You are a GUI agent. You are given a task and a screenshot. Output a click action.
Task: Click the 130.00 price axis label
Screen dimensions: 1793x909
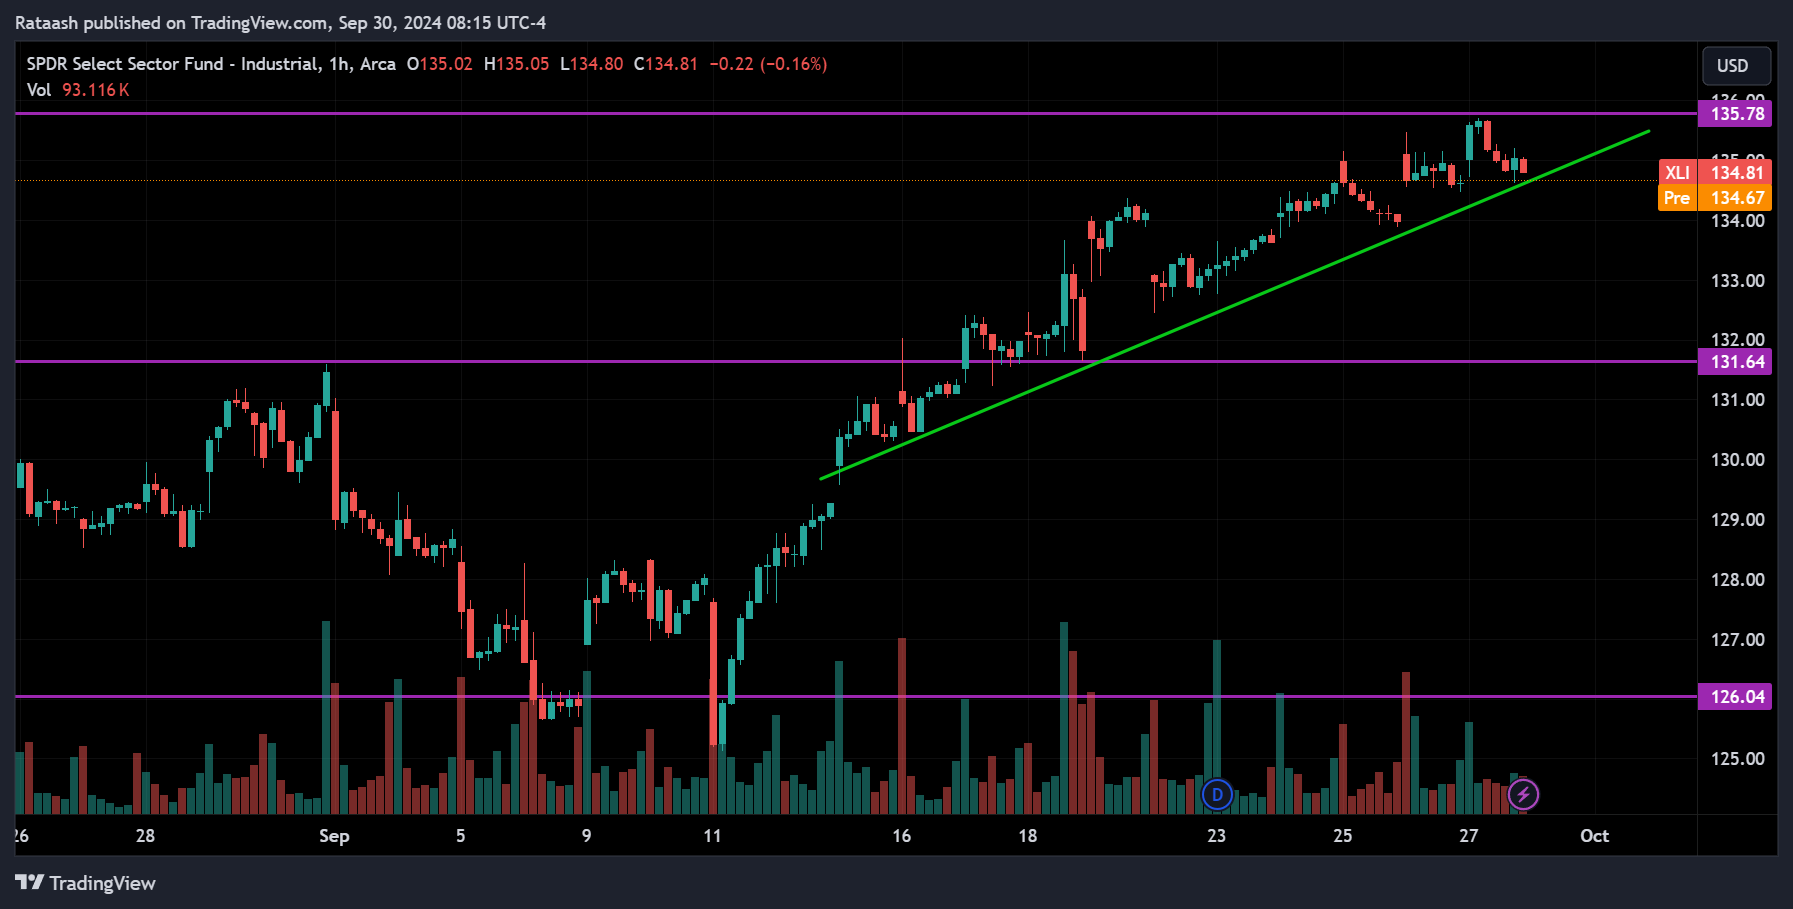pos(1737,460)
